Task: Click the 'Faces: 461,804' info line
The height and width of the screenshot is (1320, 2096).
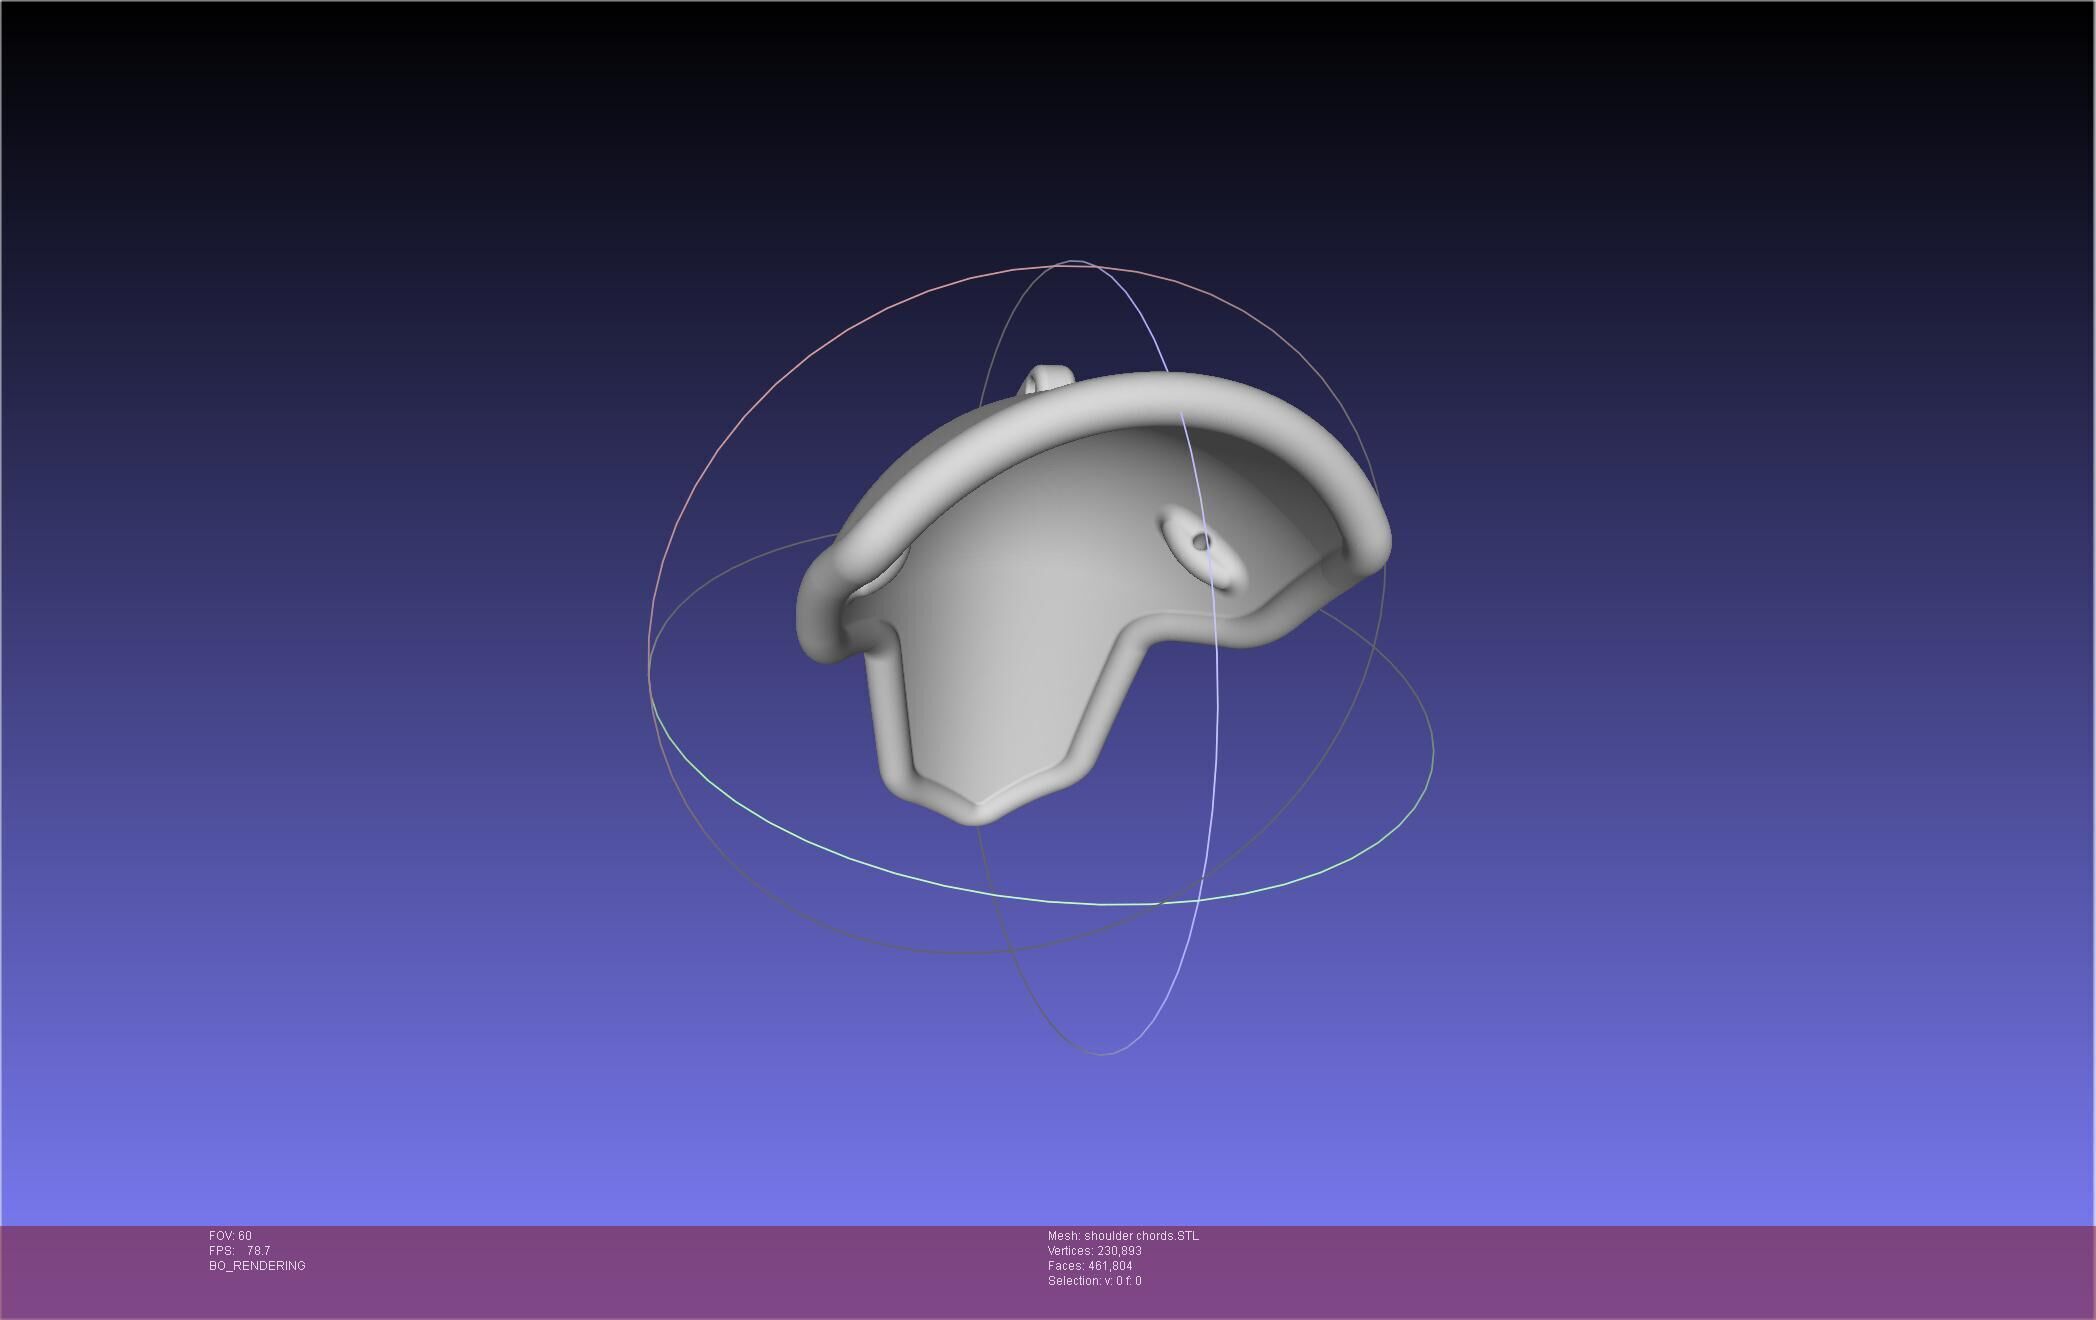Action: click(x=1089, y=1266)
